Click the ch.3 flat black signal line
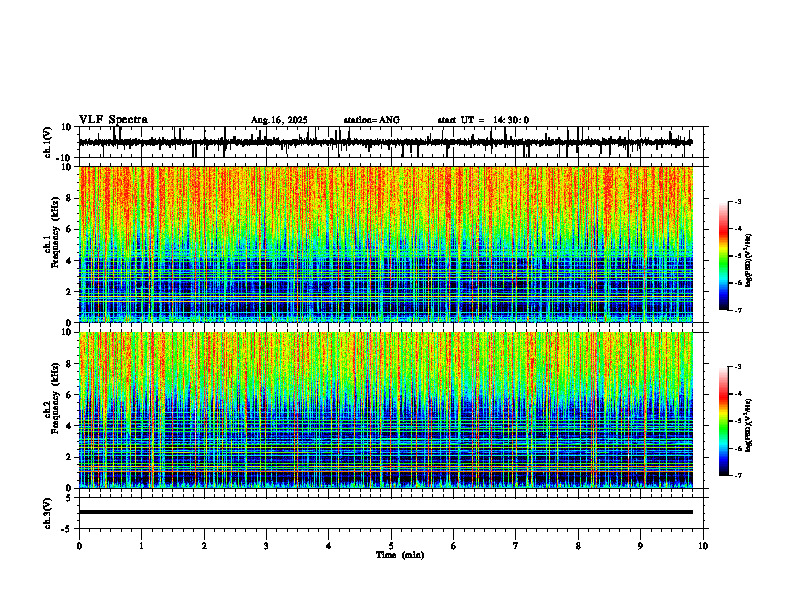Screen dimensions: 792x612 (385, 512)
